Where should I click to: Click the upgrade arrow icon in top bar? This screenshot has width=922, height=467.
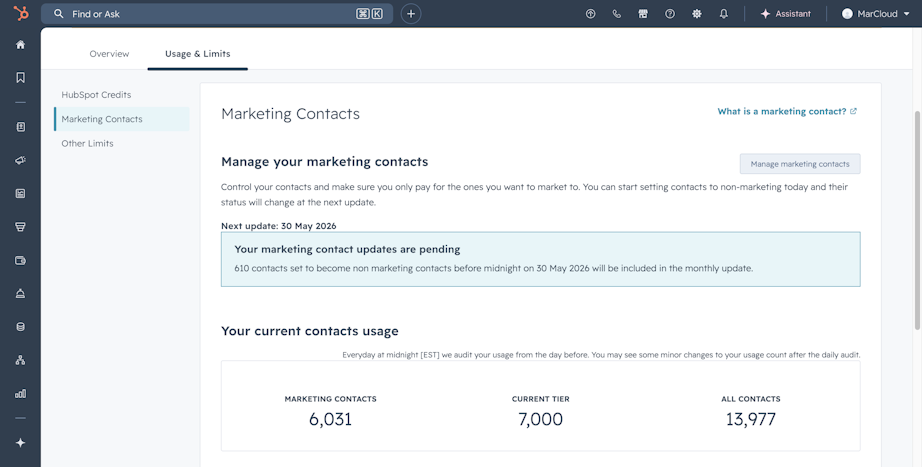pos(590,14)
